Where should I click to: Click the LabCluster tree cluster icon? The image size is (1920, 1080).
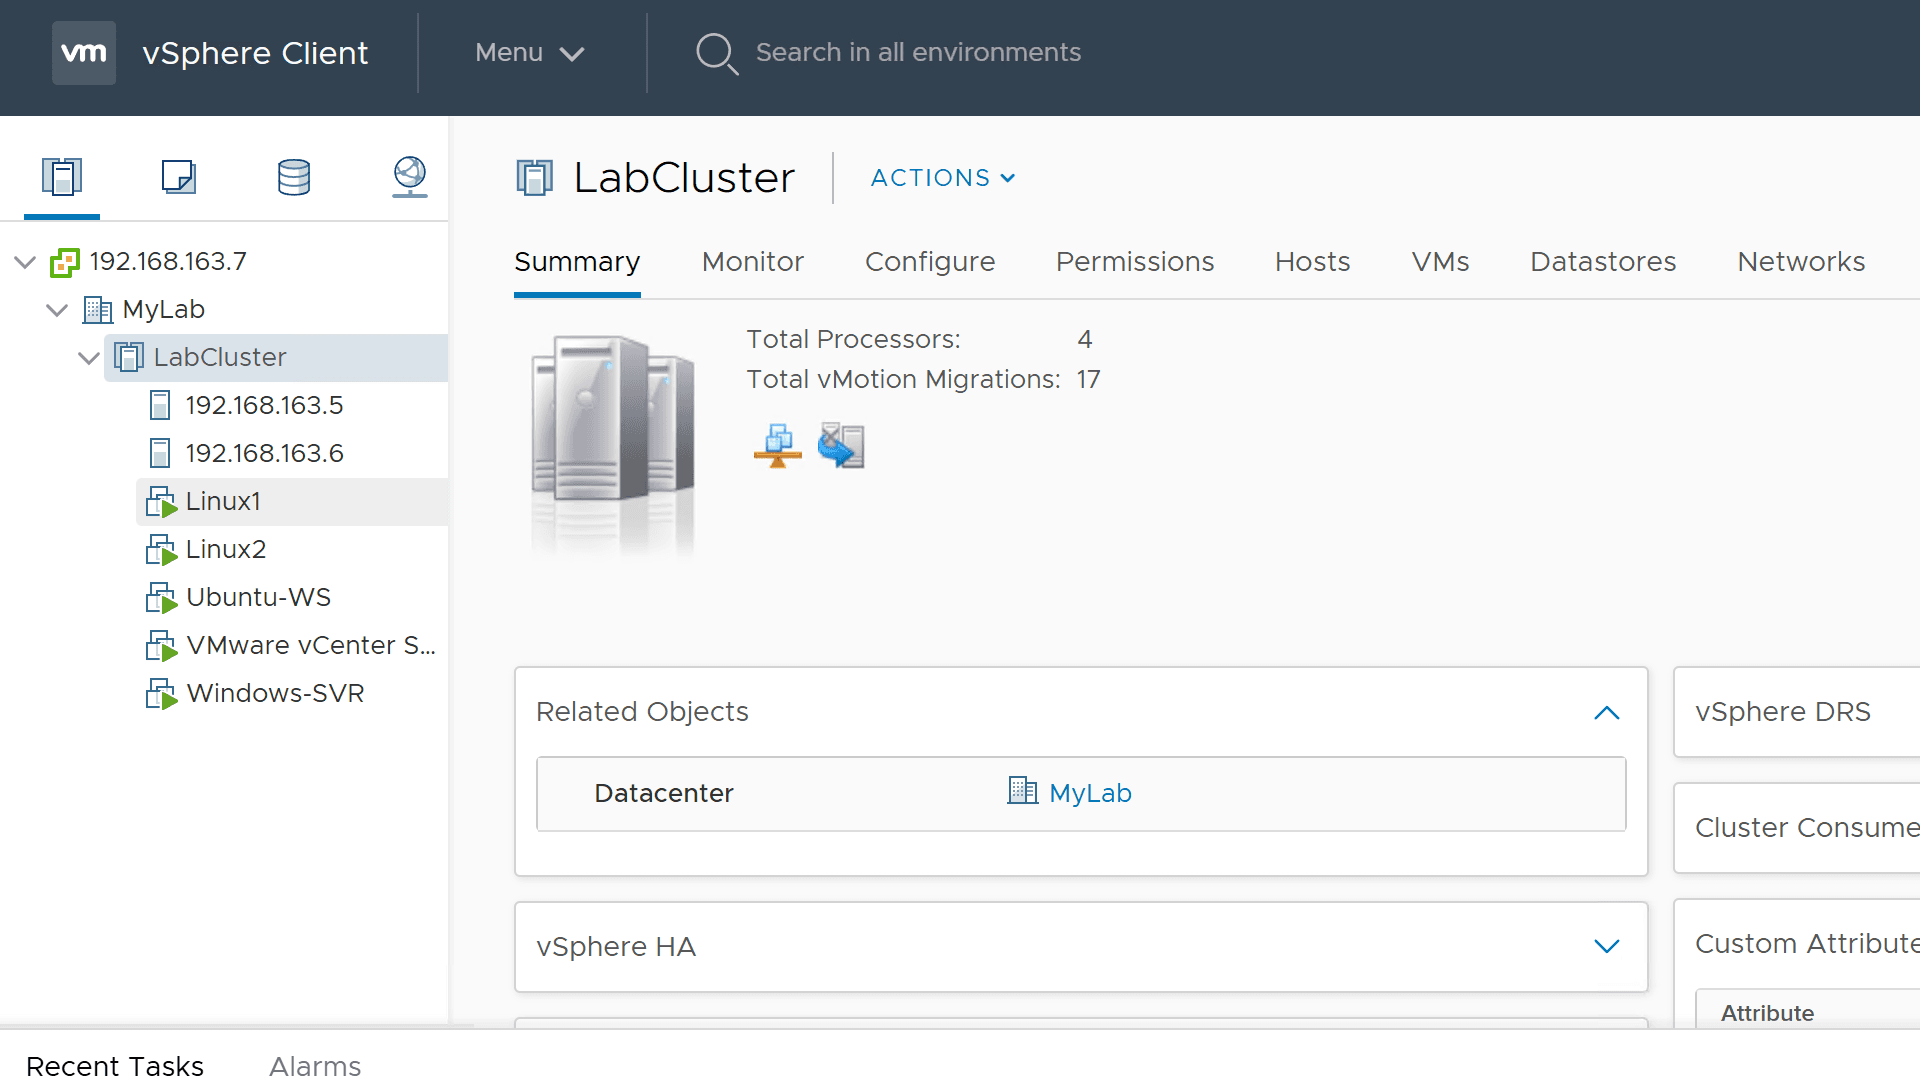[x=129, y=357]
